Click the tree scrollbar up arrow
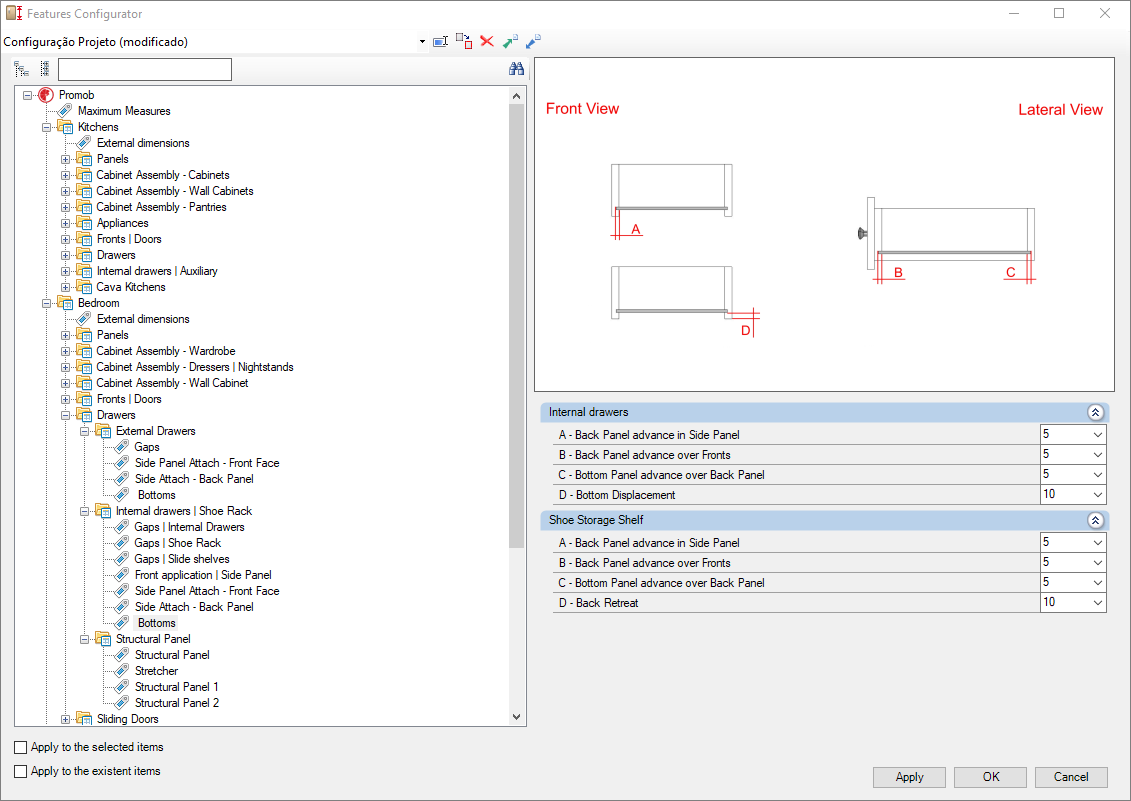Image resolution: width=1131 pixels, height=801 pixels. [x=516, y=95]
